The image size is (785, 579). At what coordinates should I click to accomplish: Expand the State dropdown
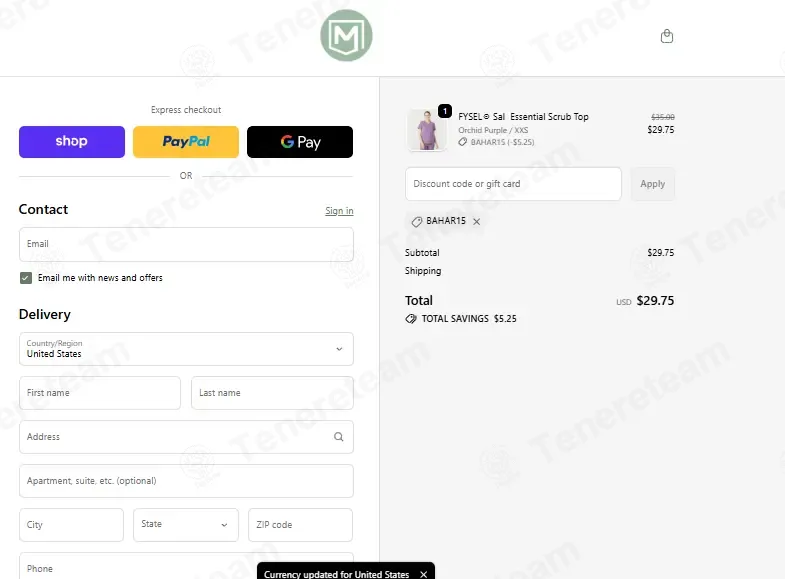coord(186,524)
